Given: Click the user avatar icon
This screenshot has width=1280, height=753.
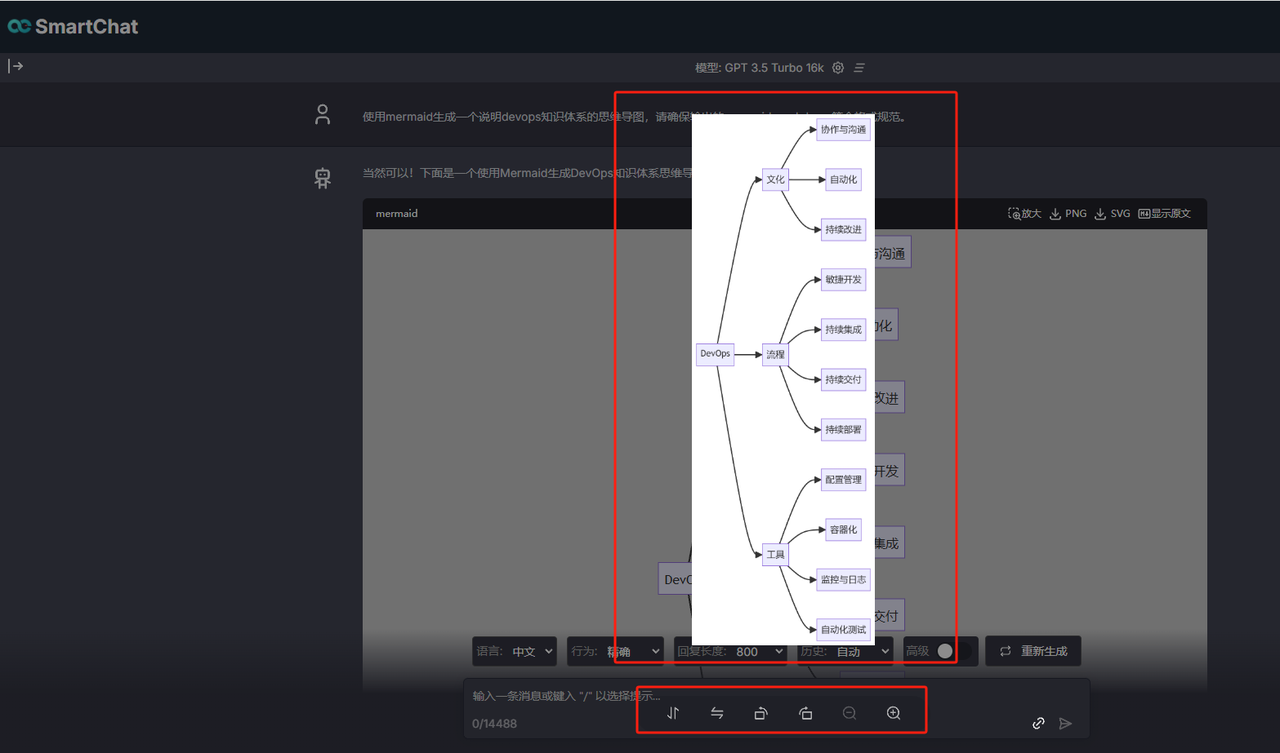Looking at the screenshot, I should tap(322, 114).
